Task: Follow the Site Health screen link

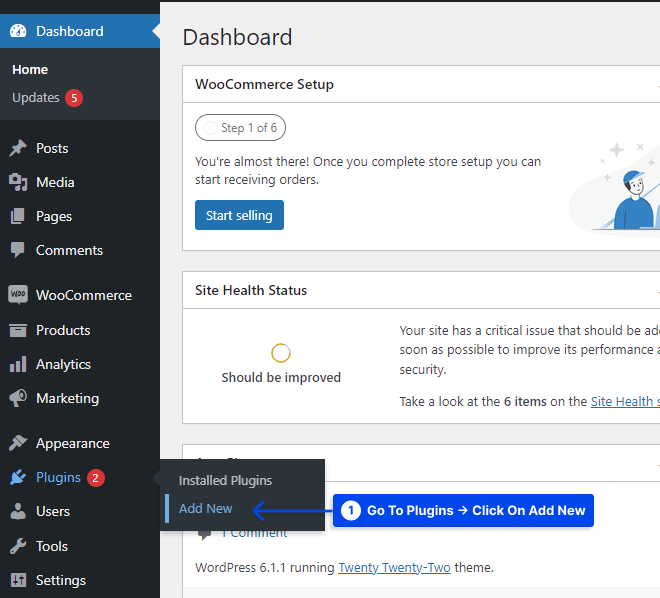Action: tap(625, 401)
